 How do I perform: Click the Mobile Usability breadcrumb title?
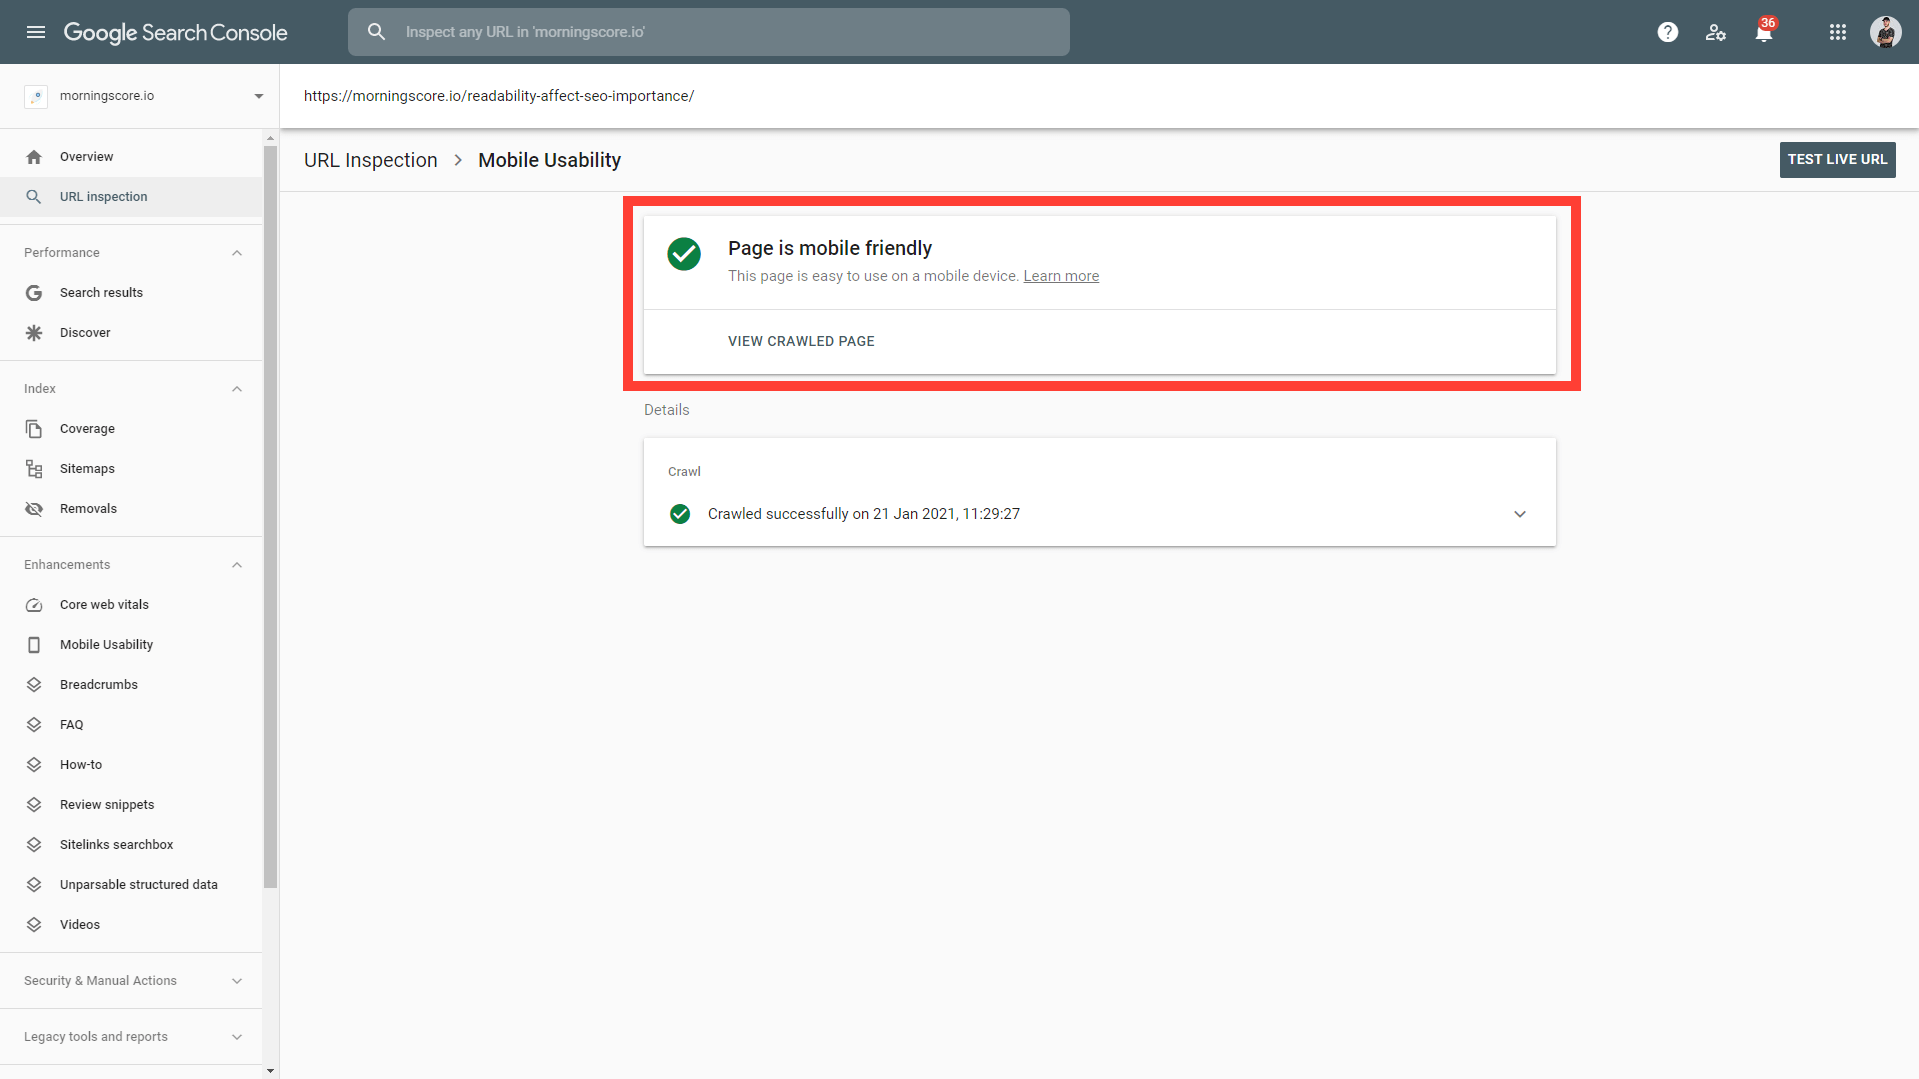(x=549, y=160)
